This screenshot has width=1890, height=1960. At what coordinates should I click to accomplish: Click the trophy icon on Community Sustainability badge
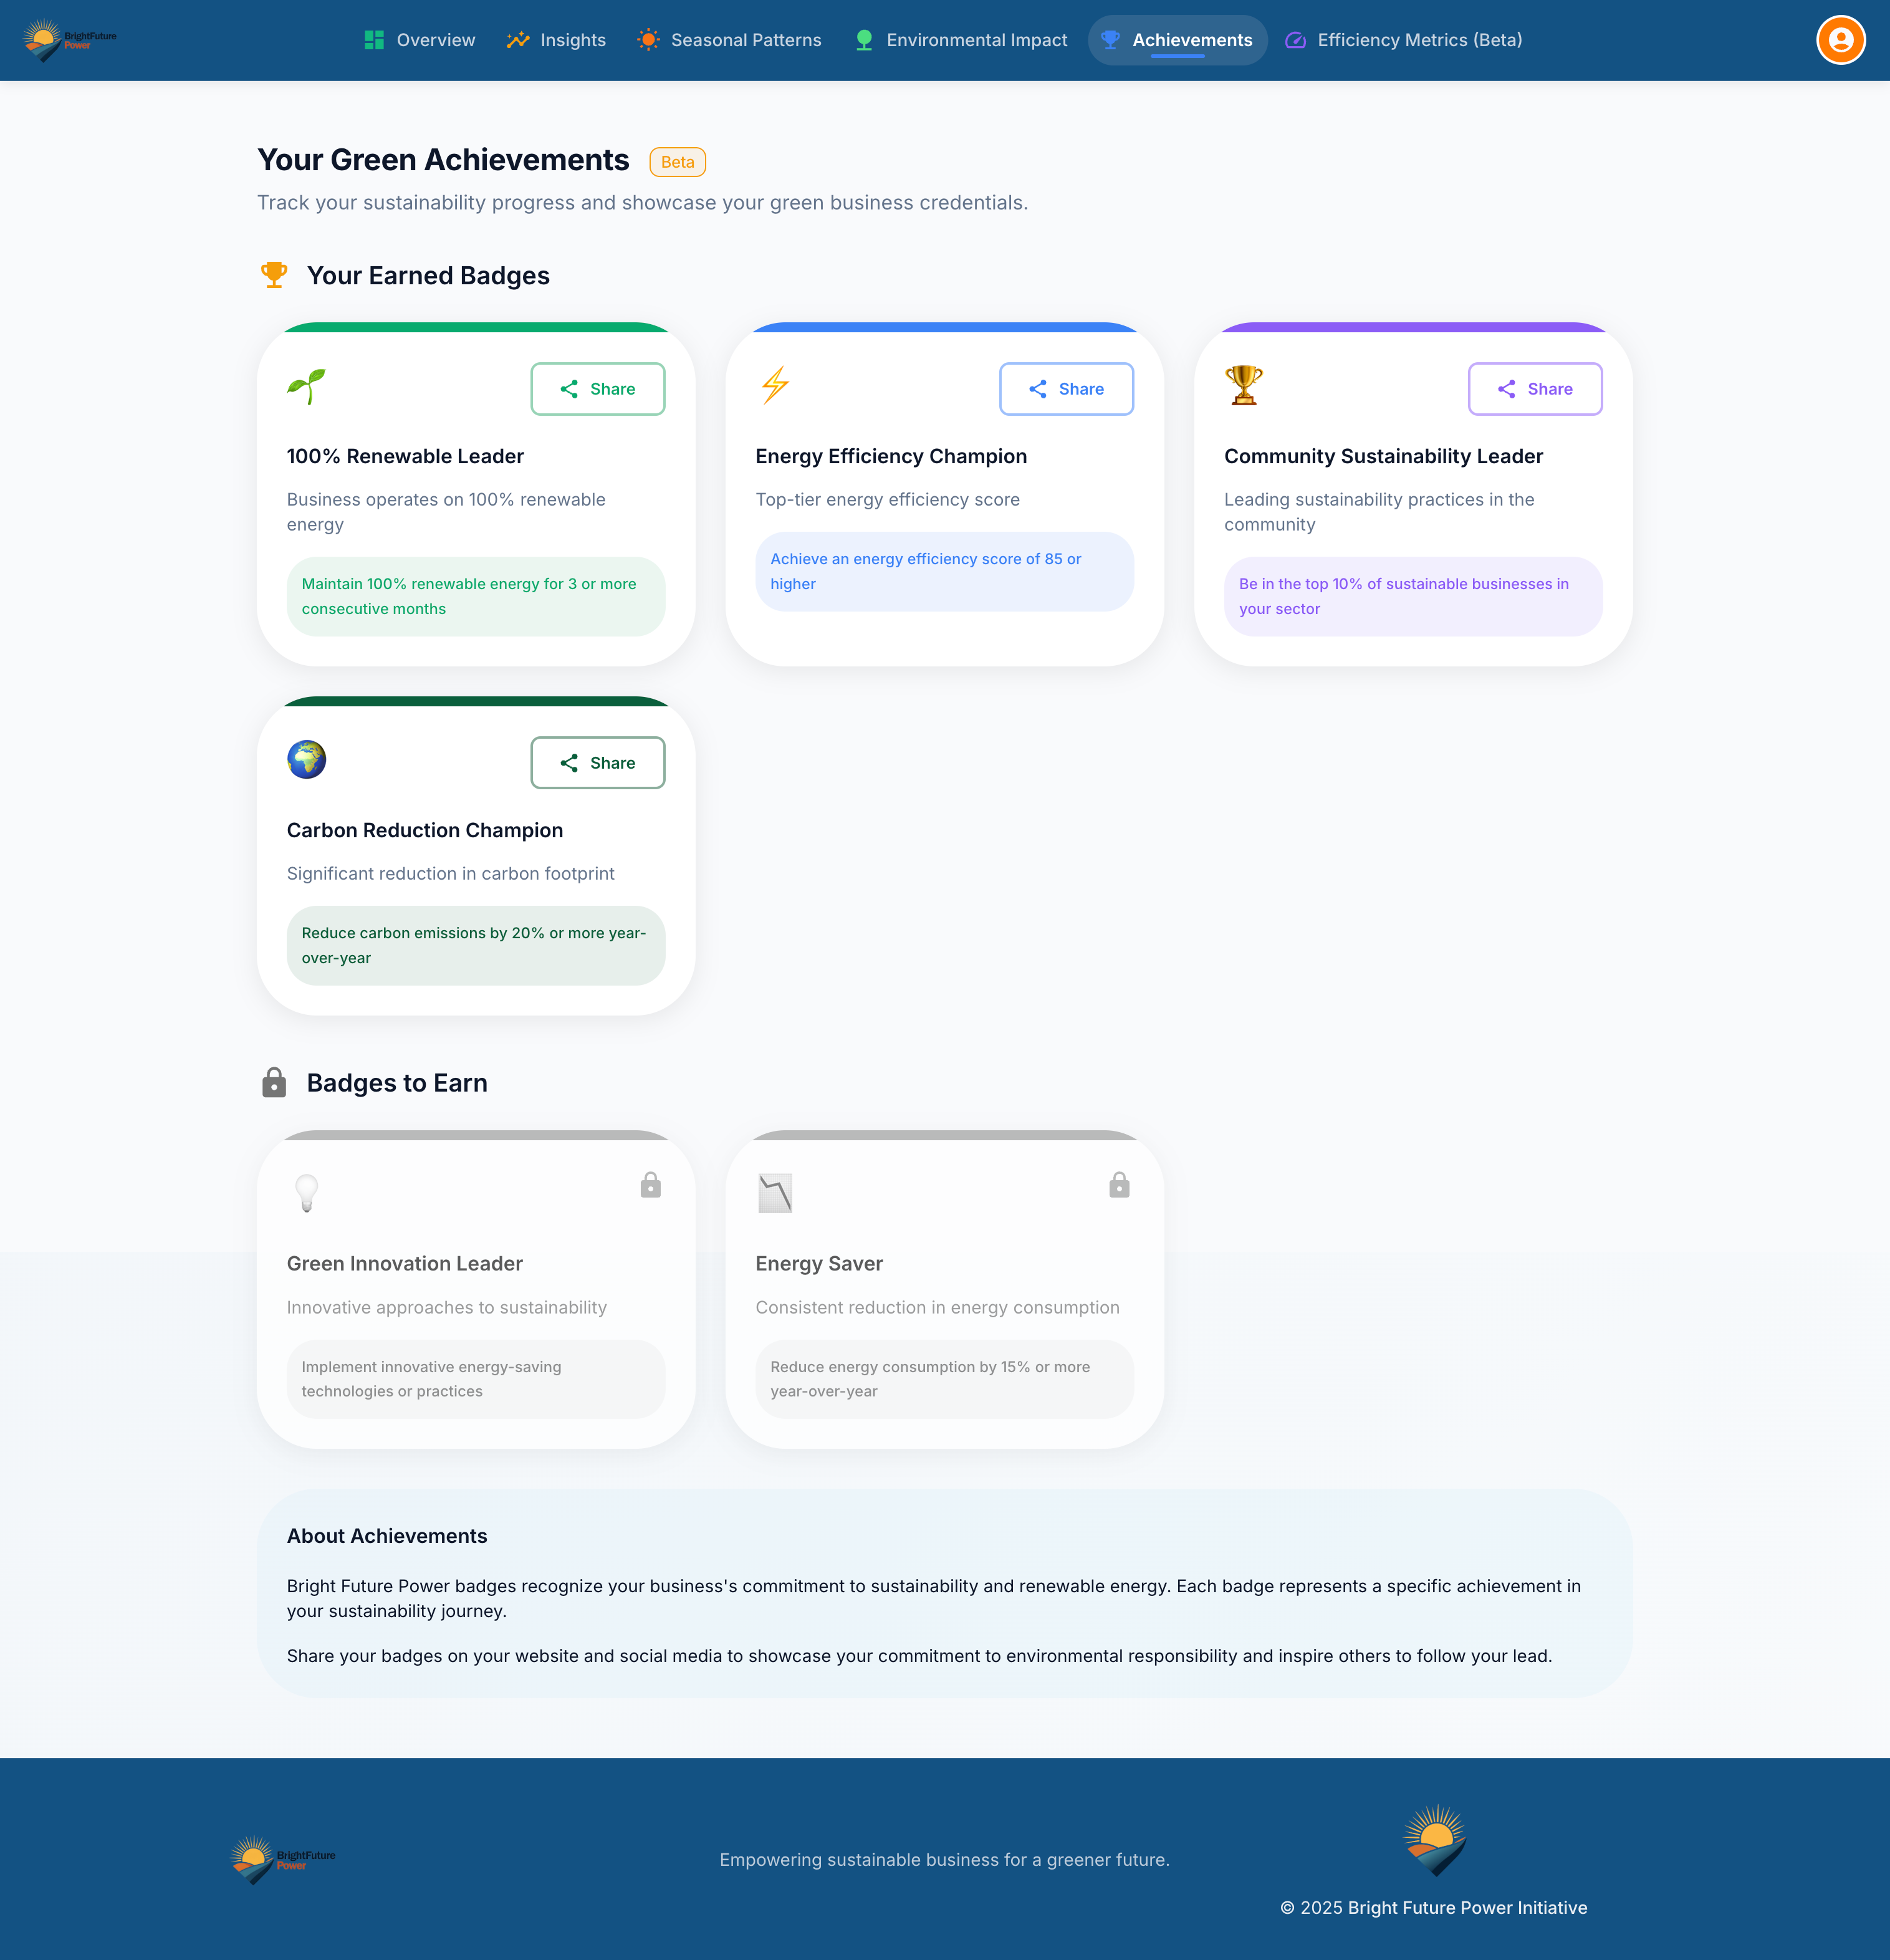click(1243, 385)
